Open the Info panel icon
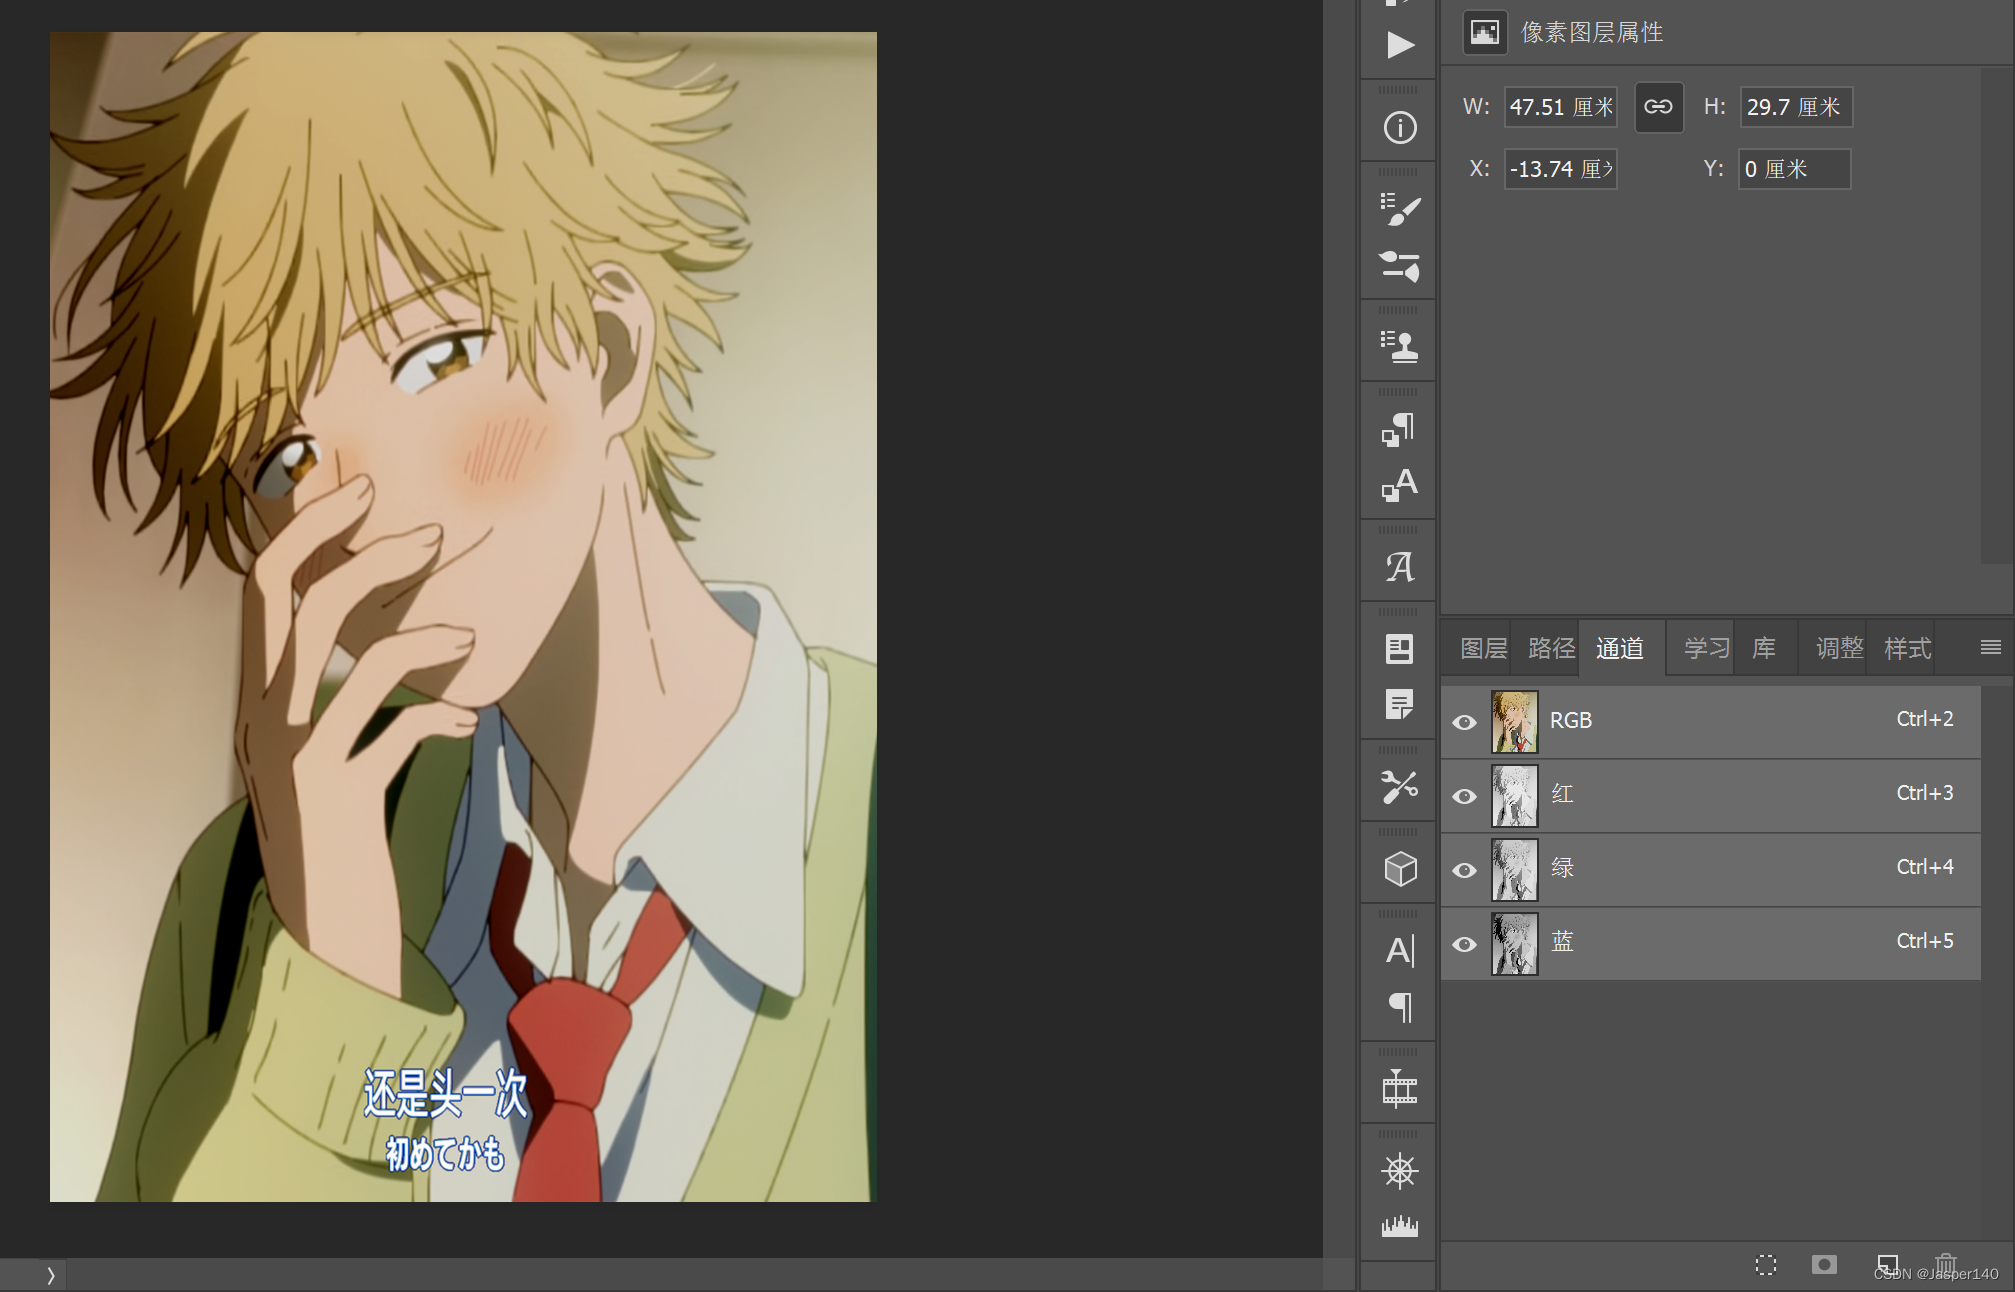This screenshot has height=1292, width=2015. pyautogui.click(x=1400, y=128)
